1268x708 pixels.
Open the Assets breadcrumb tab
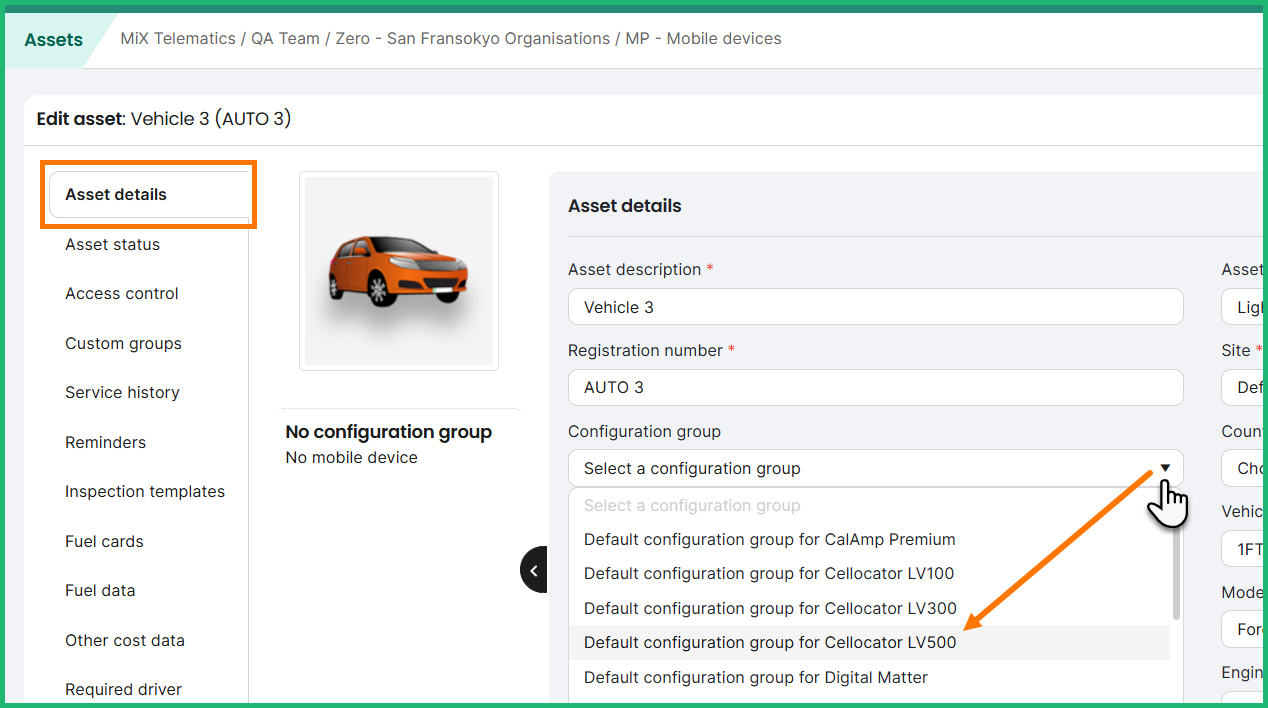click(x=54, y=40)
